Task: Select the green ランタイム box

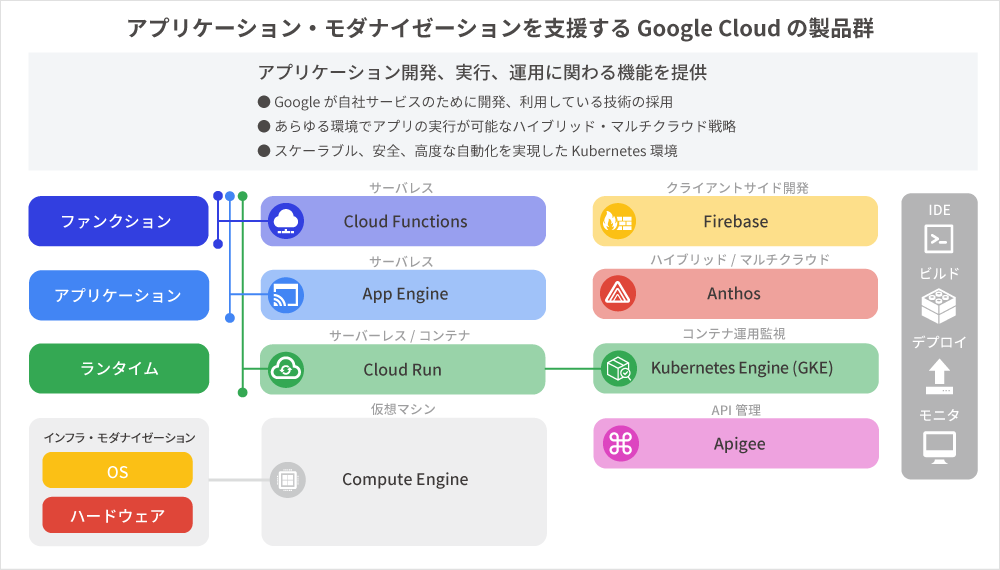Action: [118, 369]
